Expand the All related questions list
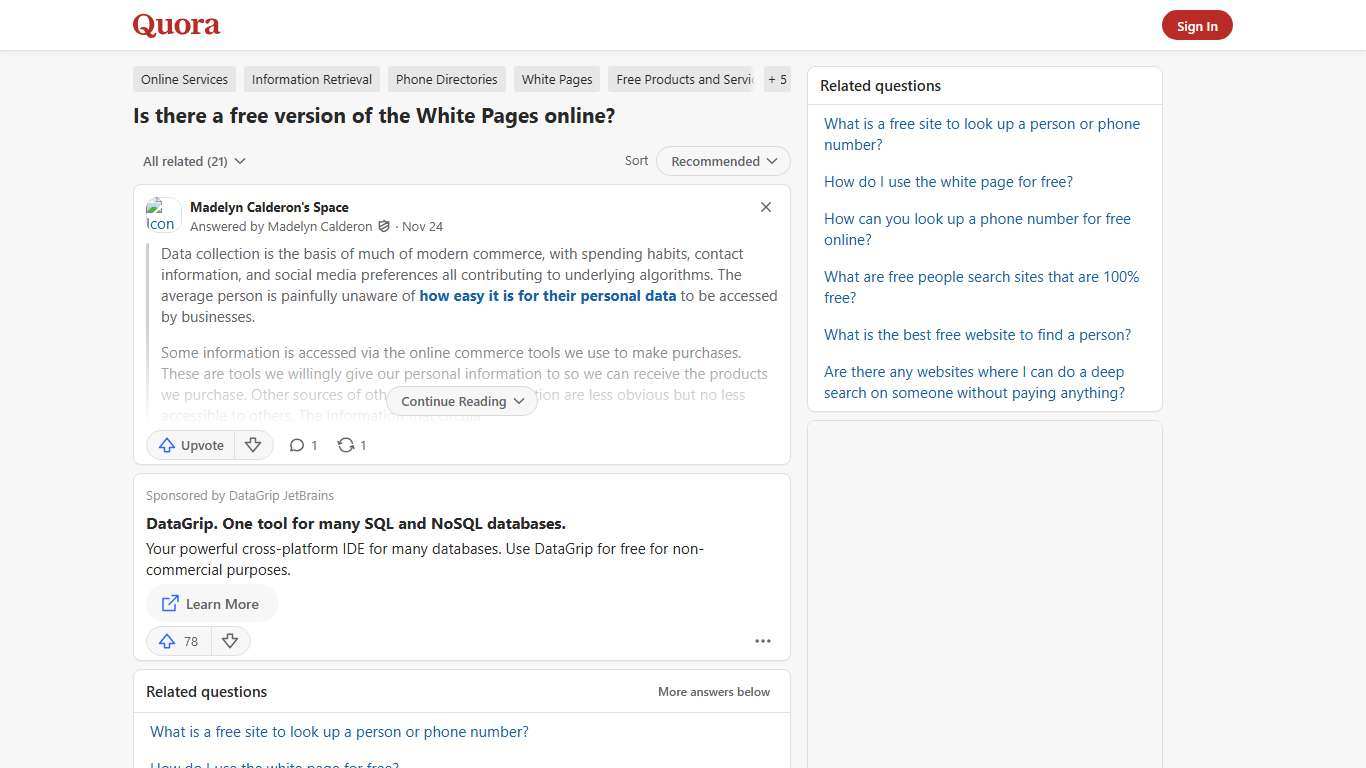1366x768 pixels. tap(194, 161)
